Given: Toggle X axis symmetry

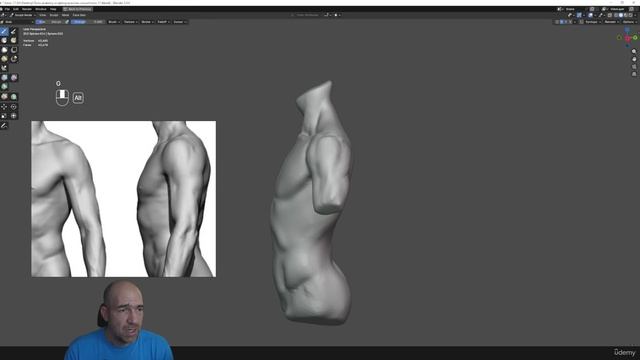Looking at the screenshot, I should [x=562, y=22].
